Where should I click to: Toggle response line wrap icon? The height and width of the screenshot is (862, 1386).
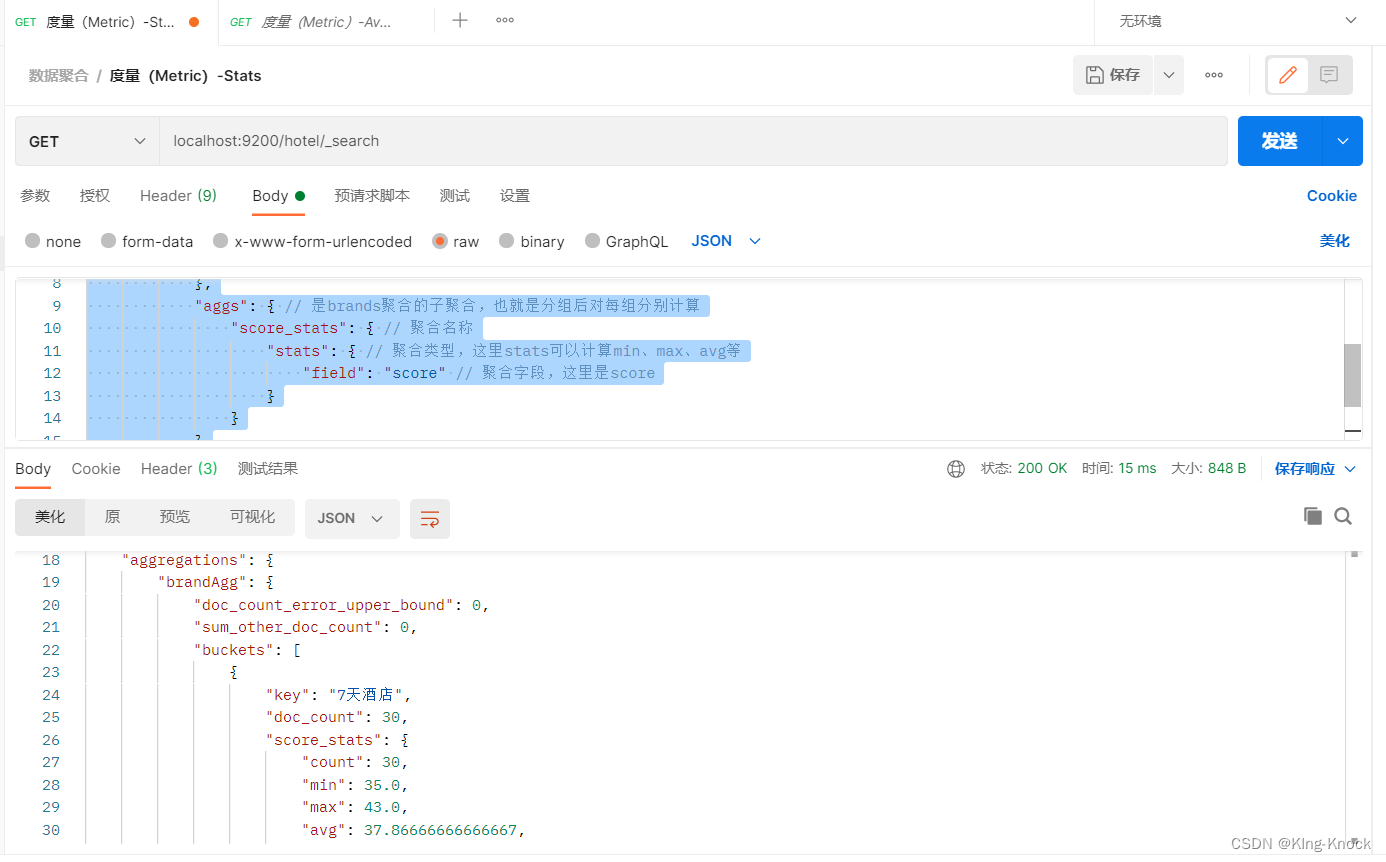click(430, 518)
